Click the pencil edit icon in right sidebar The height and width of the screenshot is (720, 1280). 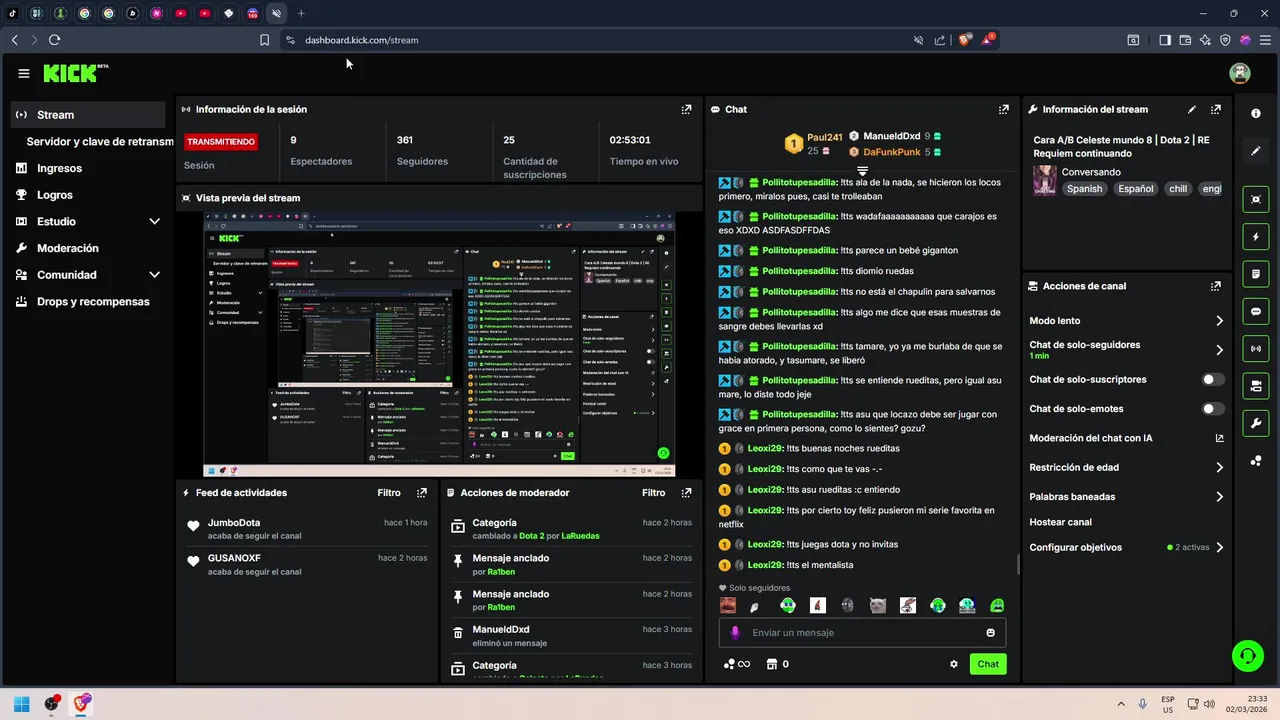coord(1256,151)
